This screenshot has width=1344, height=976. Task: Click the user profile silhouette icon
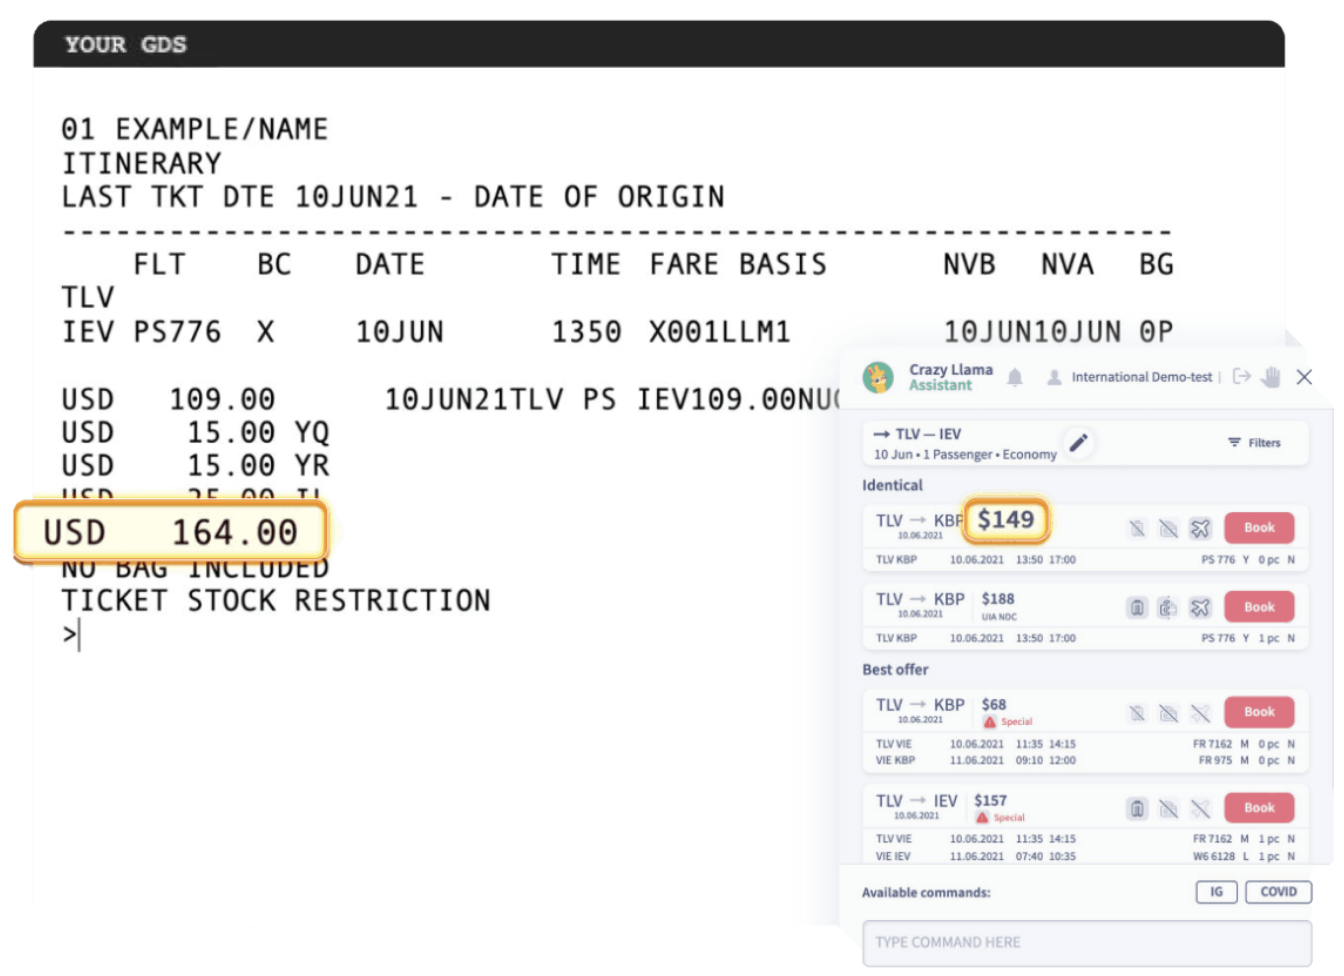click(x=1054, y=378)
